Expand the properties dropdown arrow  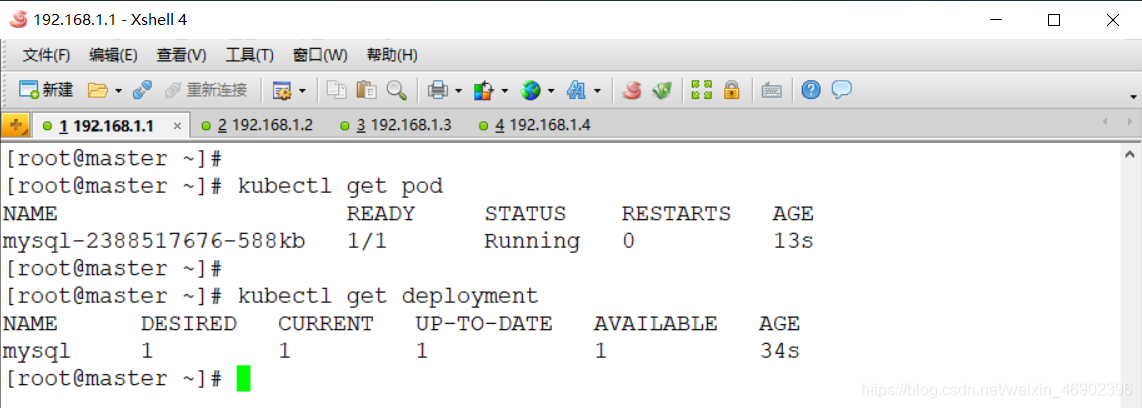tap(302, 91)
